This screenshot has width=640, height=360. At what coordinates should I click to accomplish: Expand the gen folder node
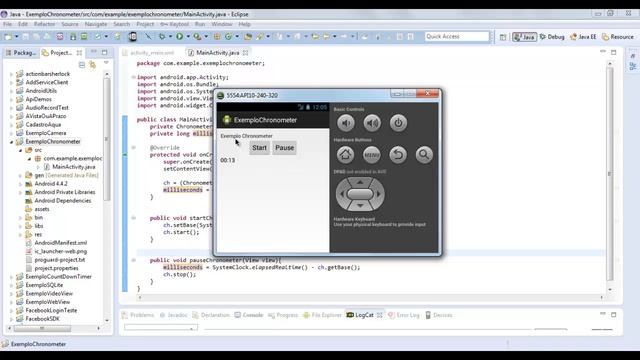tap(20, 176)
